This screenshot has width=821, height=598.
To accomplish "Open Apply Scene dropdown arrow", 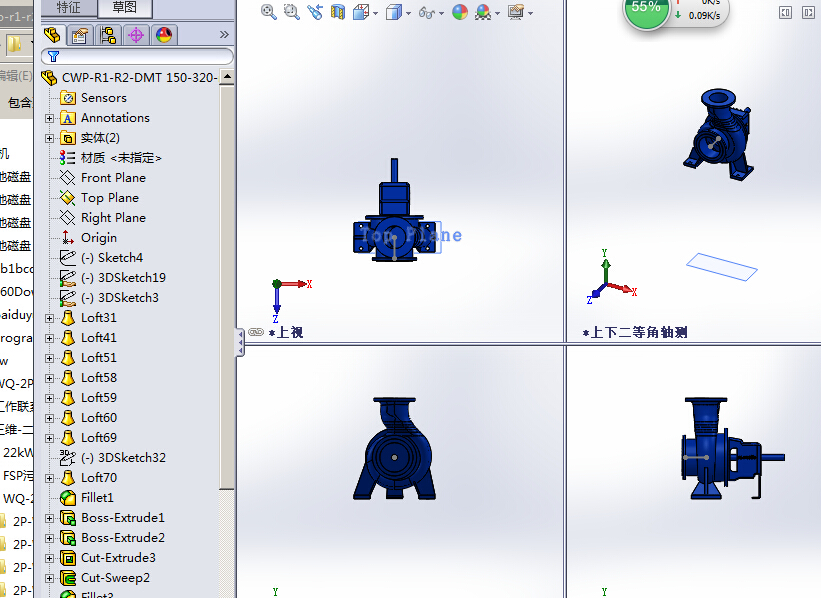I will (x=497, y=14).
